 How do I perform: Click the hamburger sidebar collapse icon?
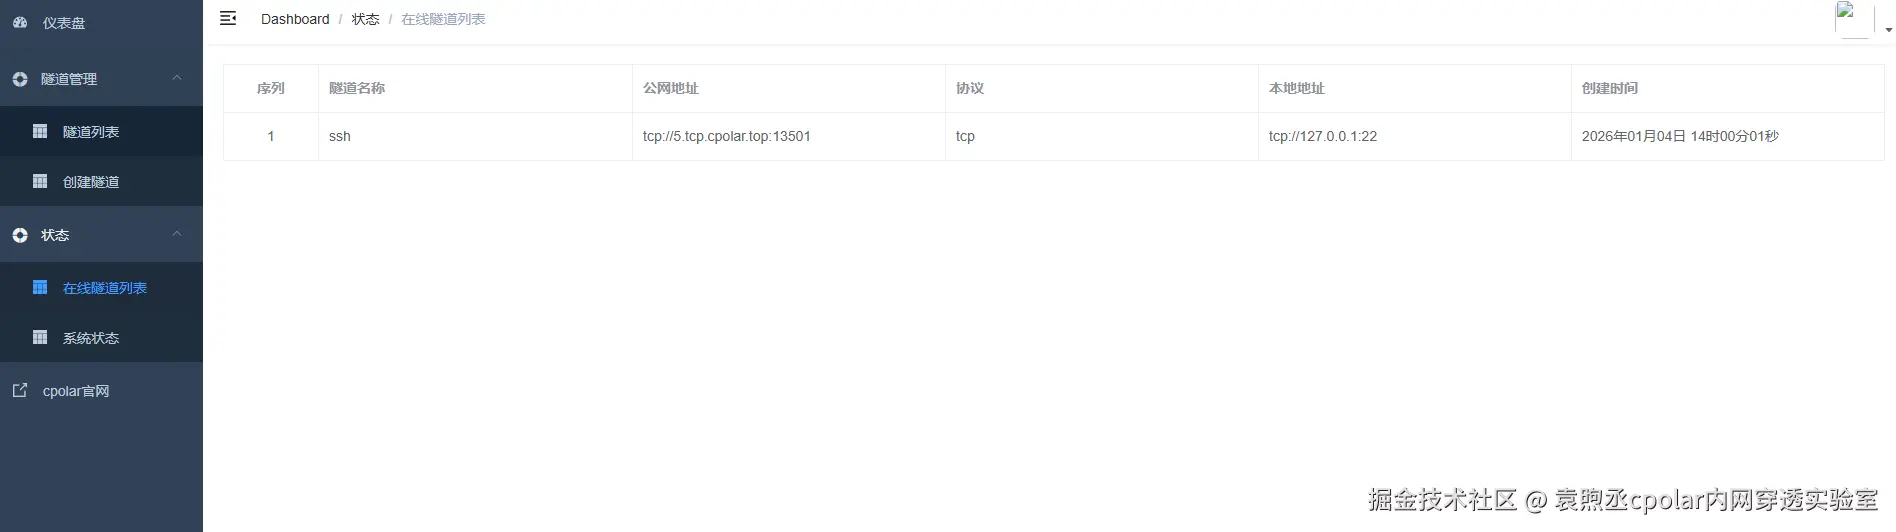[x=228, y=18]
